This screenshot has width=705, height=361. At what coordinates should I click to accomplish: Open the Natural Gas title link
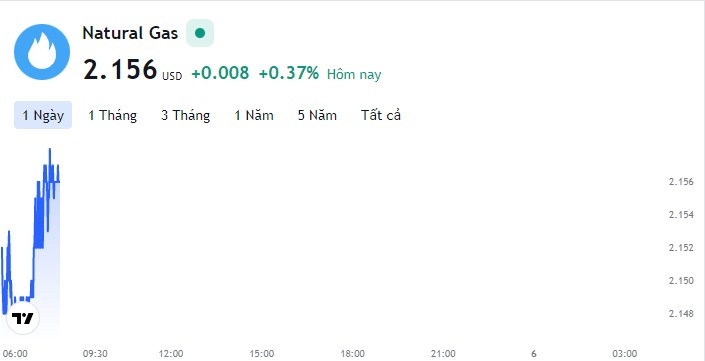130,33
